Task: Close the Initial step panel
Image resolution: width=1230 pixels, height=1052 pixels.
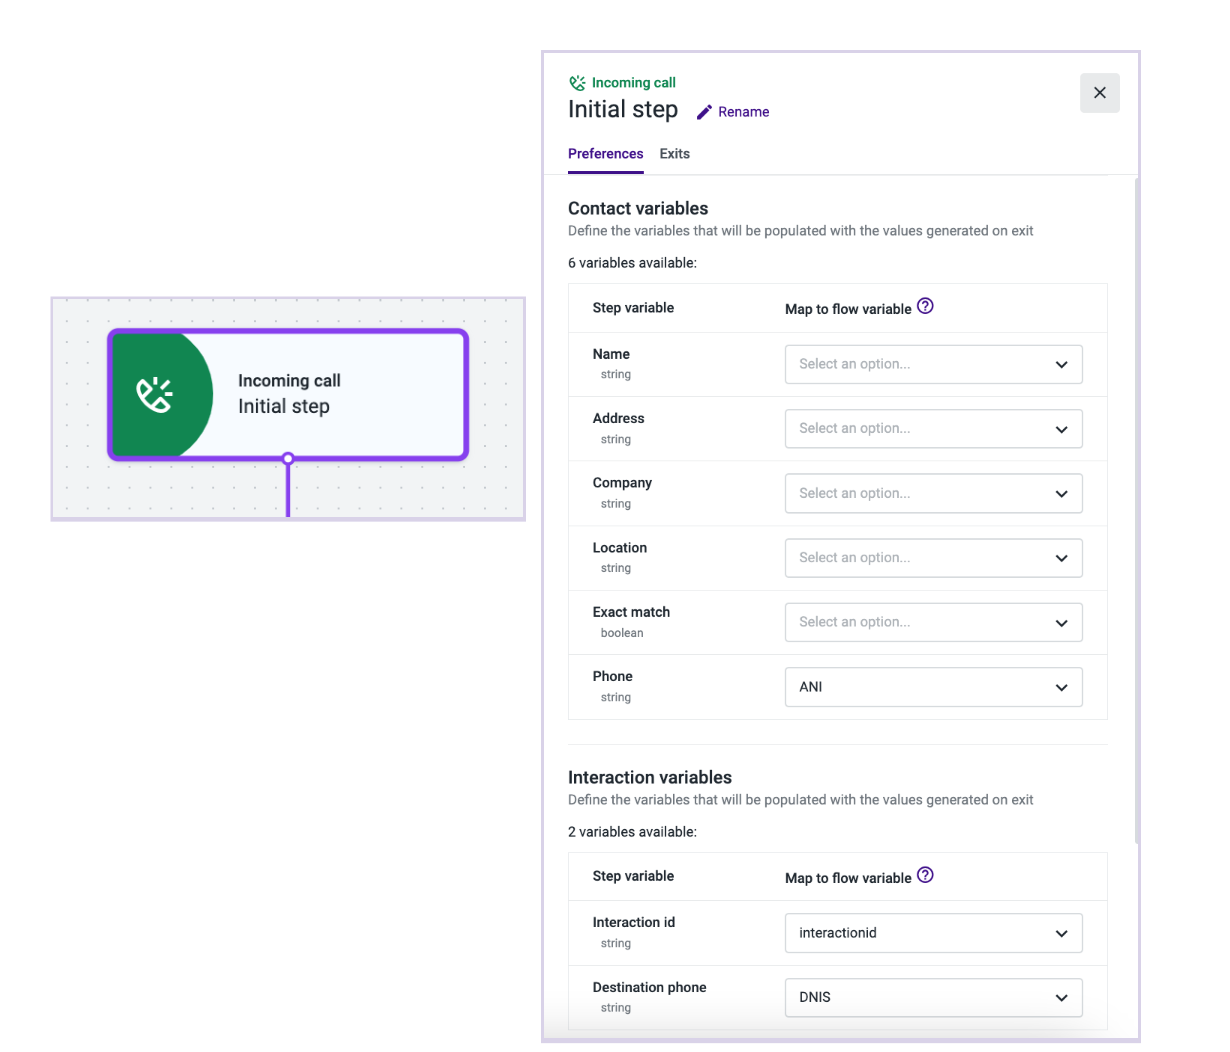Action: [x=1099, y=93]
